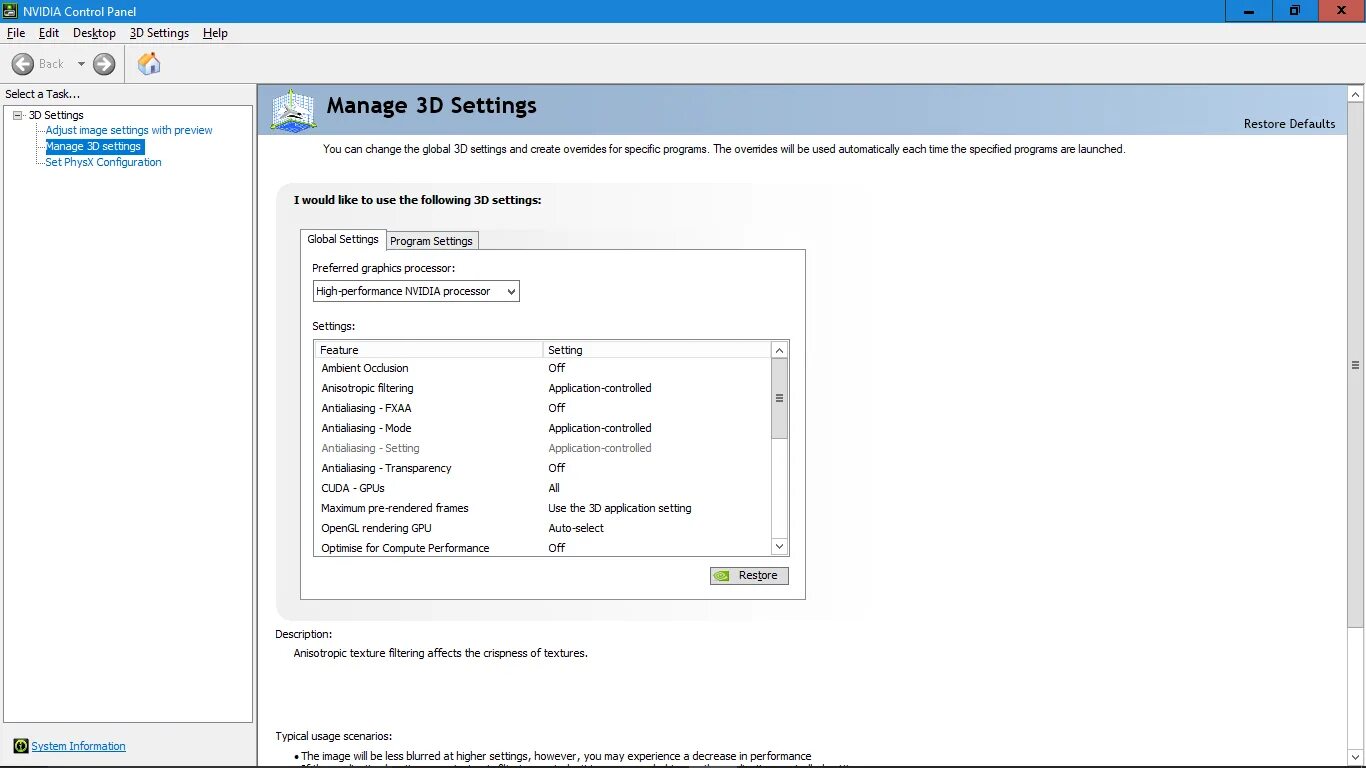Open the Edit menu
The width and height of the screenshot is (1366, 768).
[x=49, y=33]
